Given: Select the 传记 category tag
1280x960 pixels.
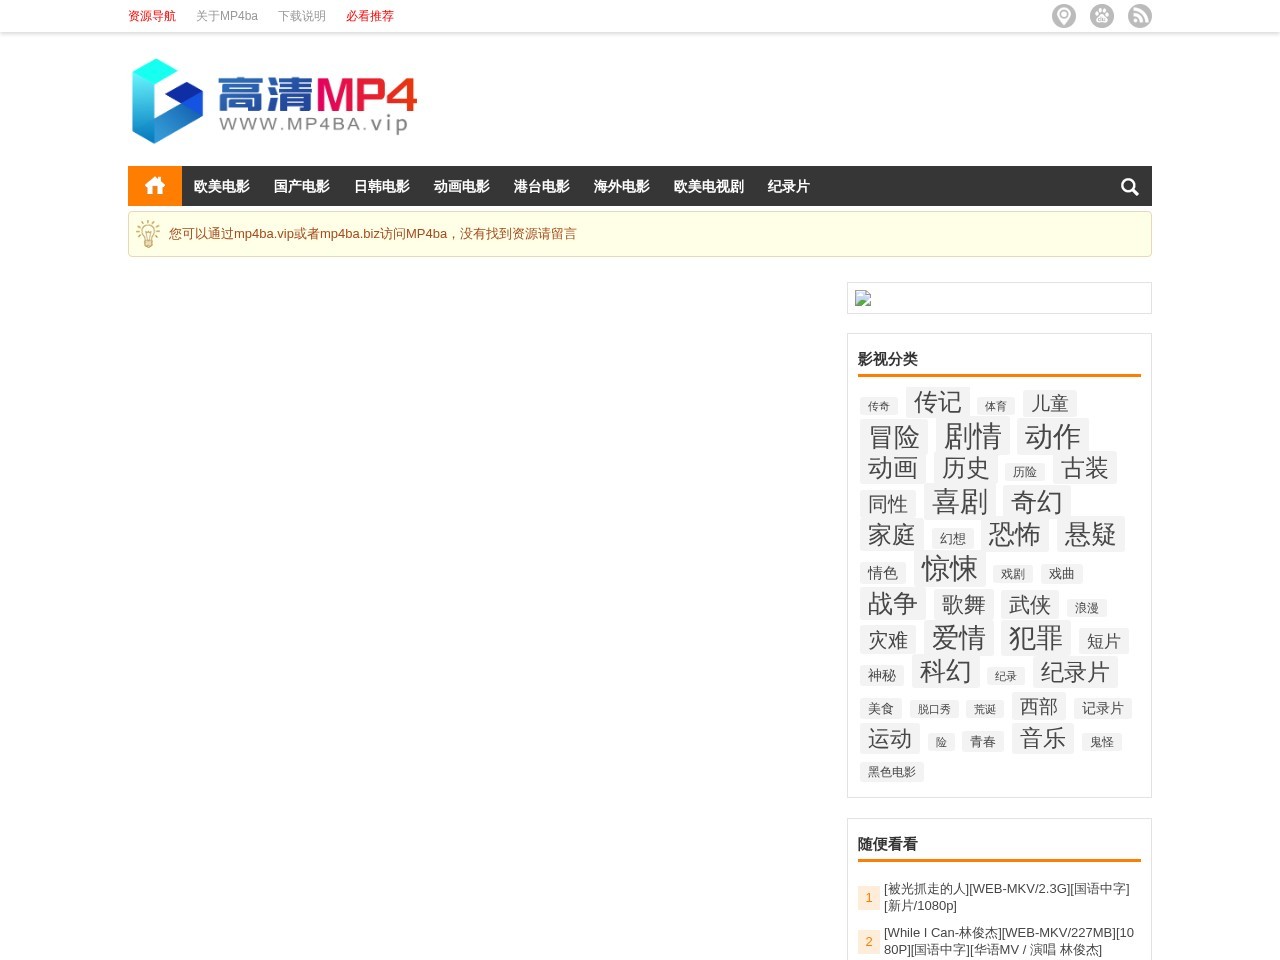Looking at the screenshot, I should click(x=938, y=402).
